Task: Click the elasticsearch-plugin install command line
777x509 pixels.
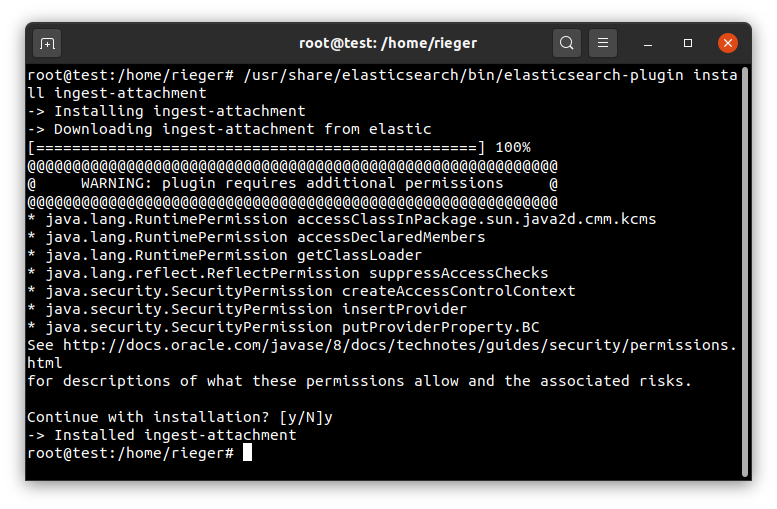Action: 382,84
